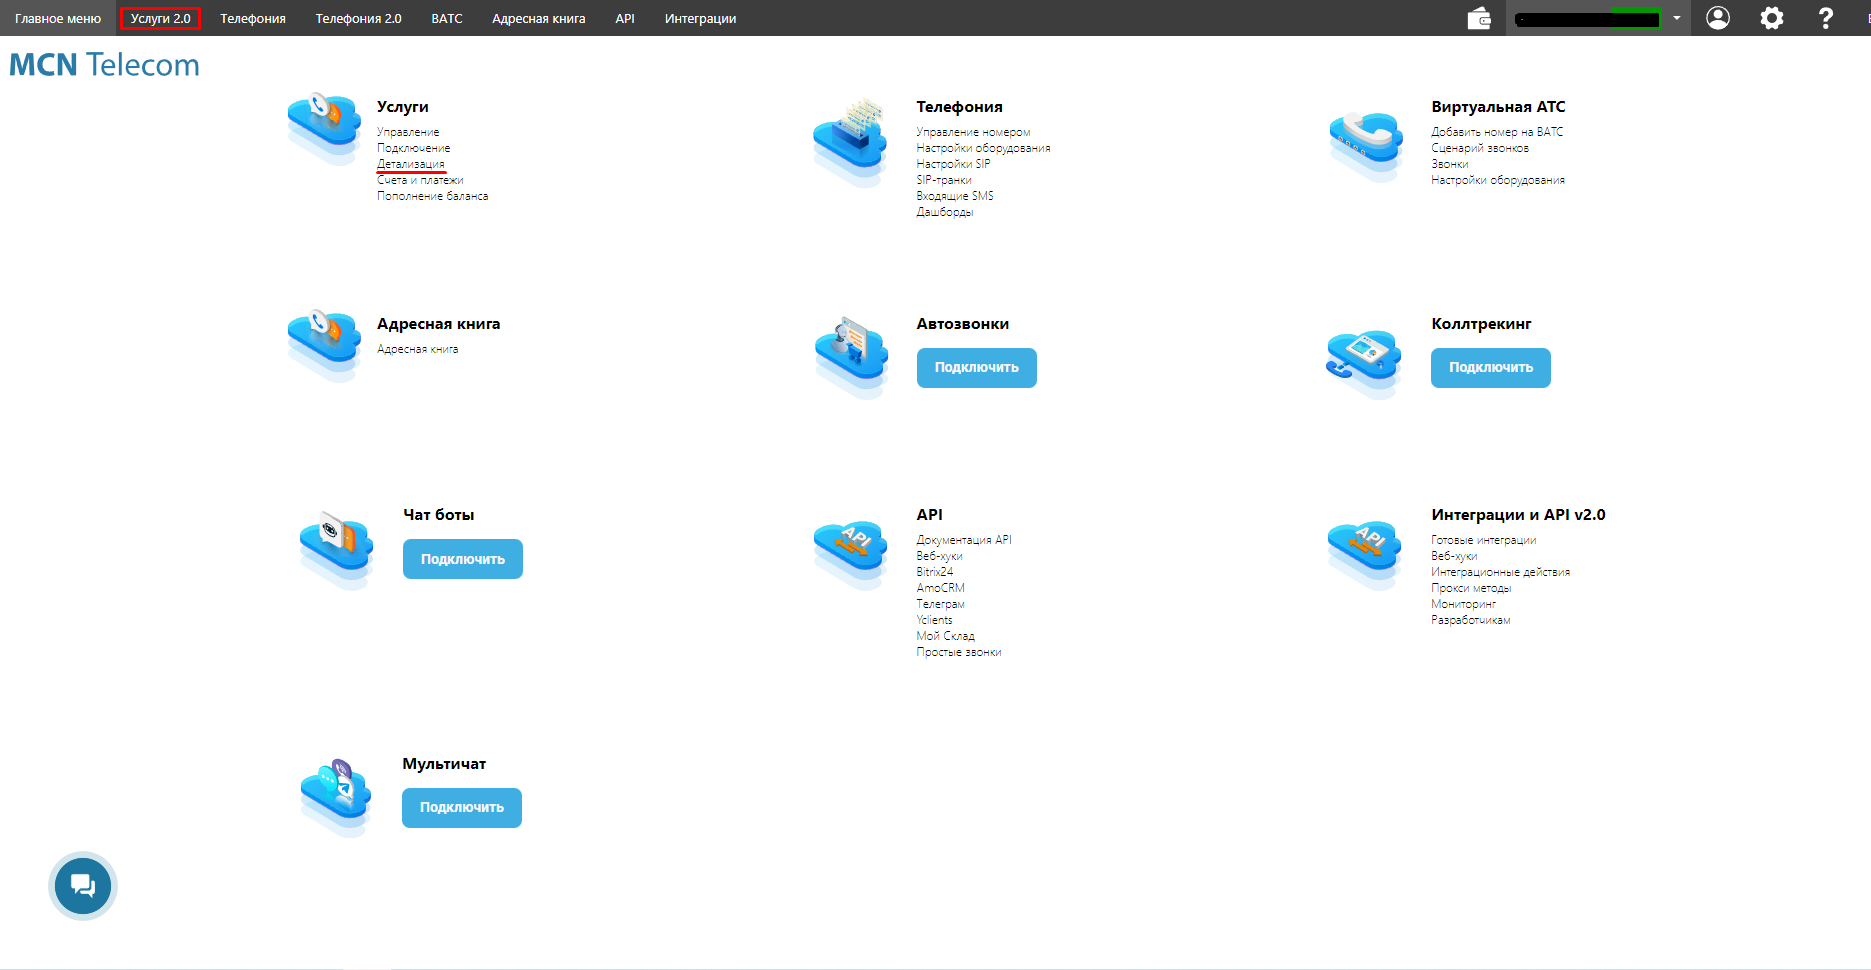Screen dimensions: 1871x970
Task: Open the Телефония 2.0 menu item
Action: (358, 18)
